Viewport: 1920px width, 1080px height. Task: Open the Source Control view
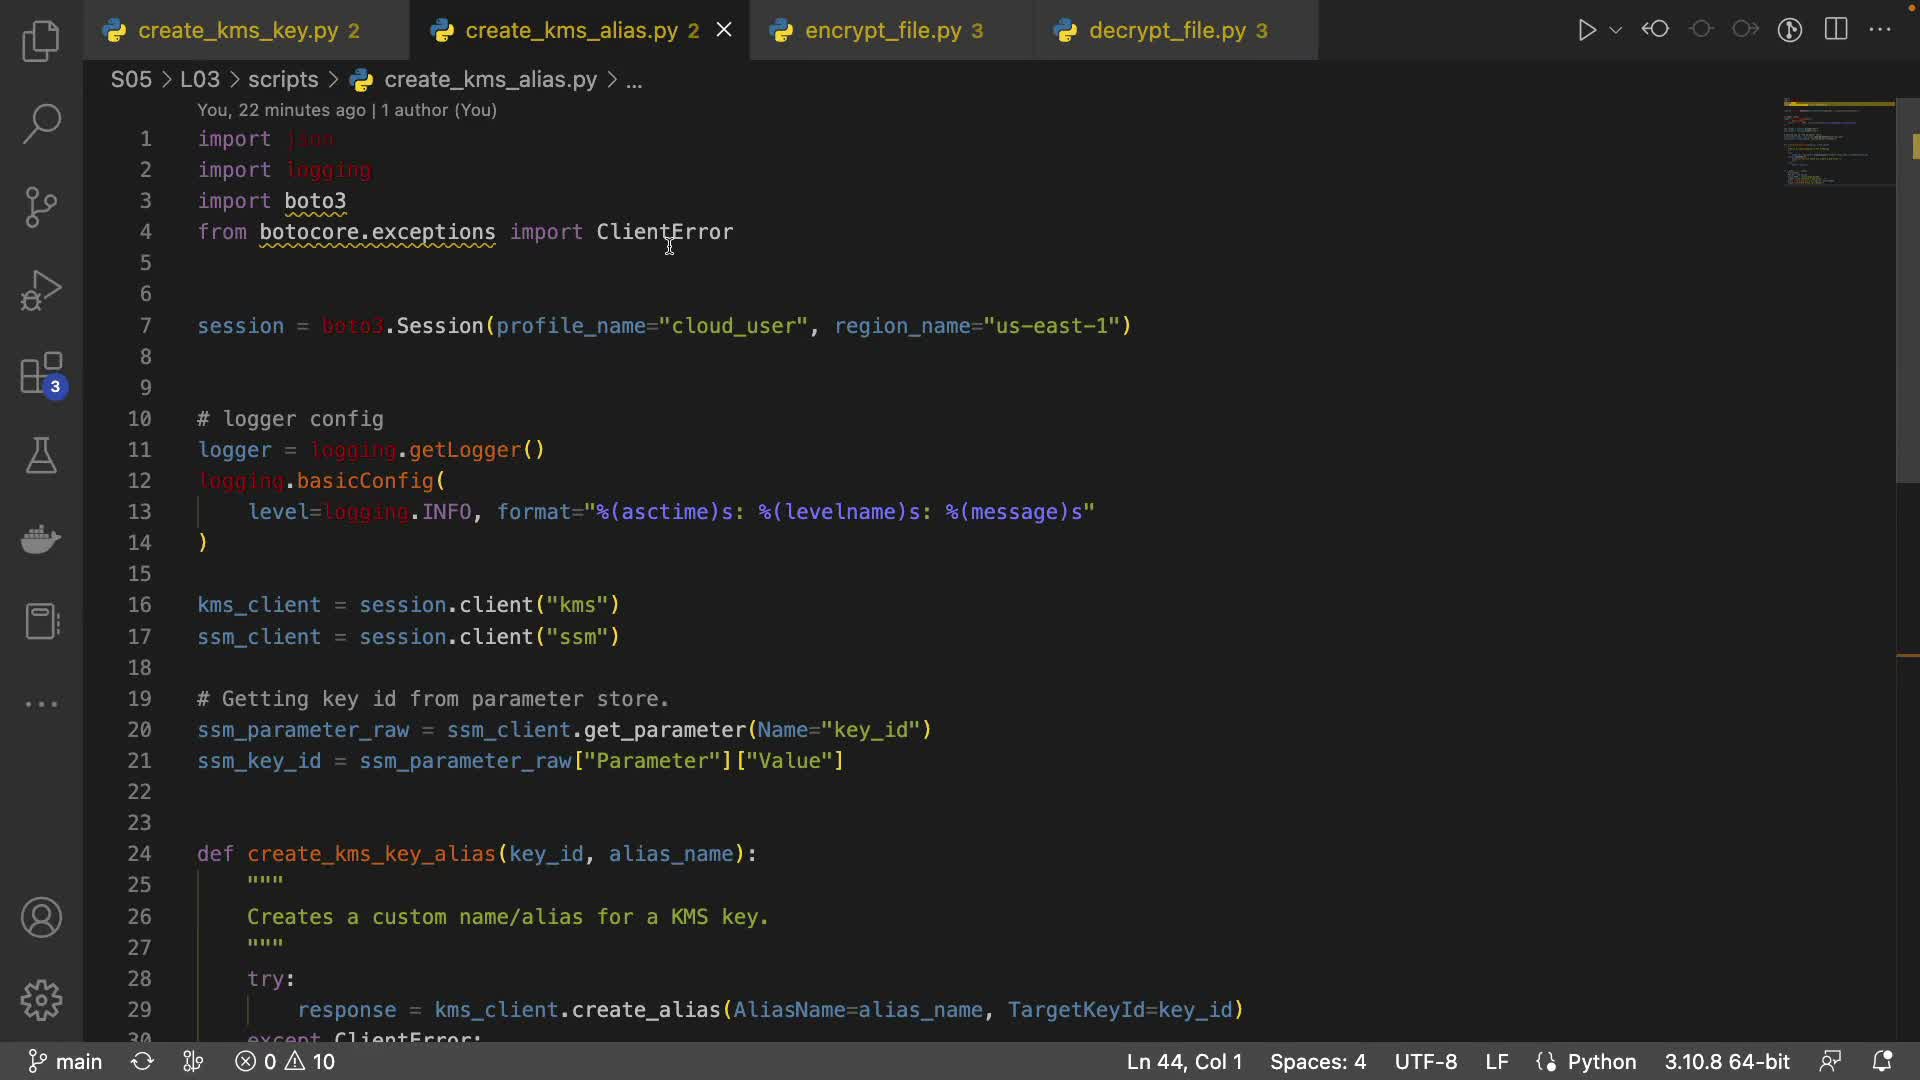[41, 207]
